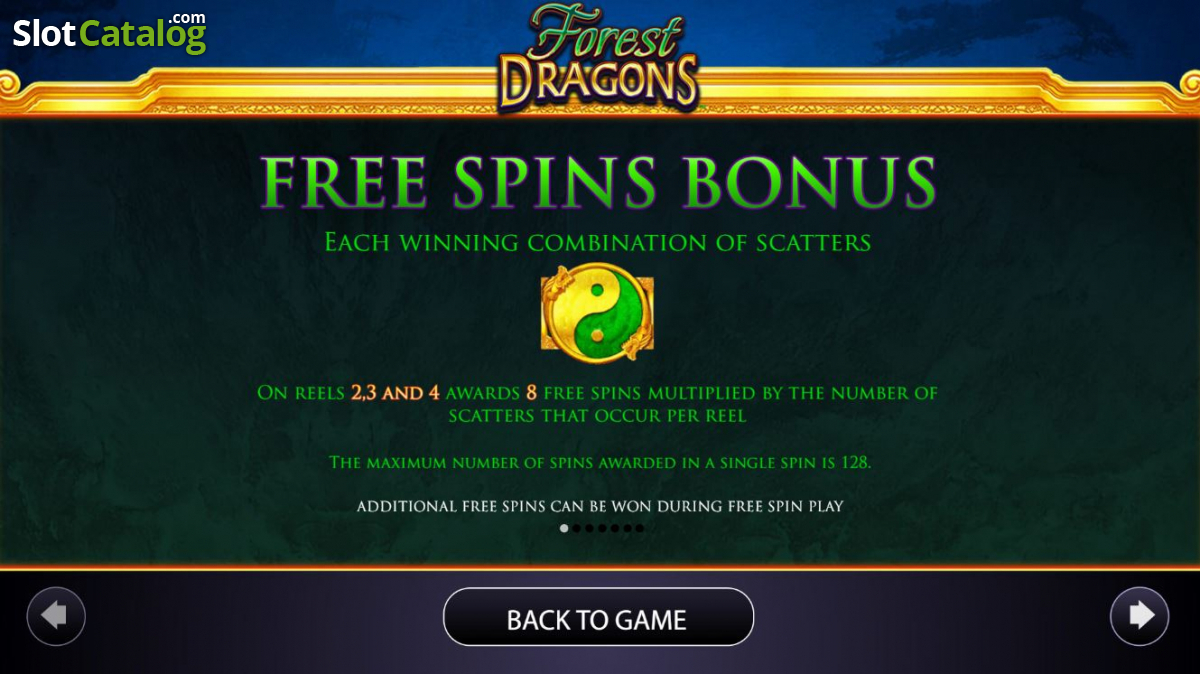1200x674 pixels.
Task: Click the "Each winning combination of scatters" text
Action: pyautogui.click(x=598, y=242)
